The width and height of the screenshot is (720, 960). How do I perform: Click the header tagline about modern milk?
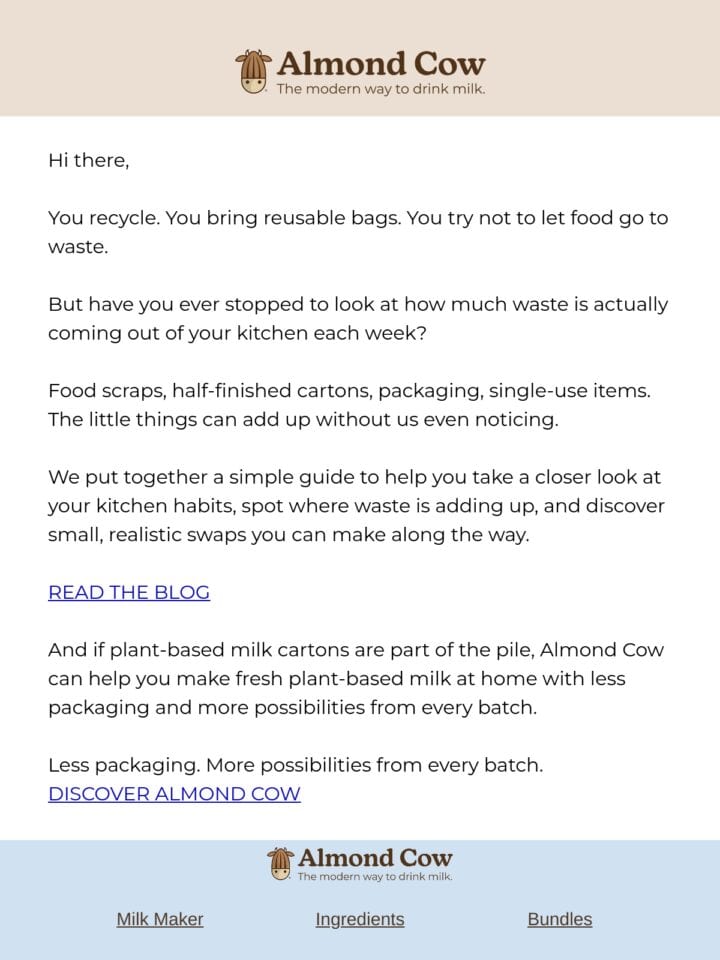click(381, 89)
